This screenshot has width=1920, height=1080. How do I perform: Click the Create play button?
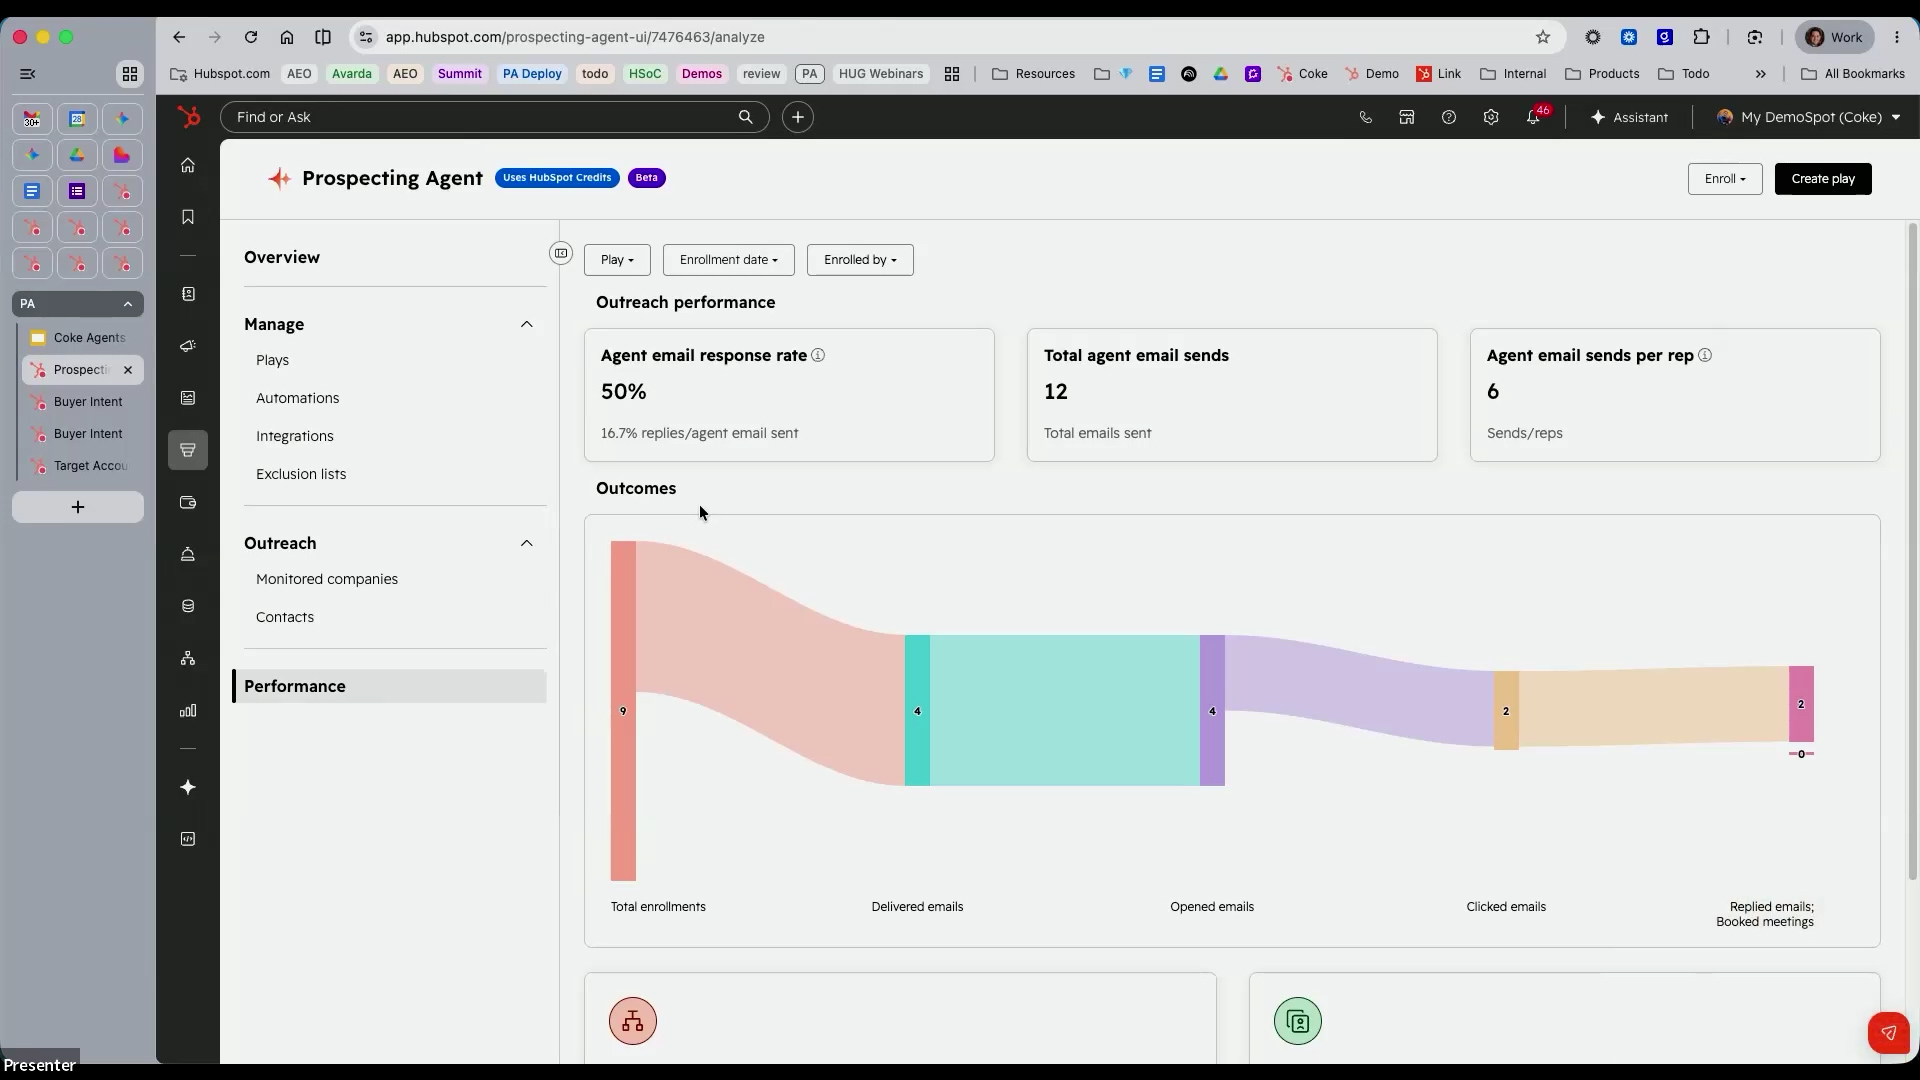click(1823, 179)
